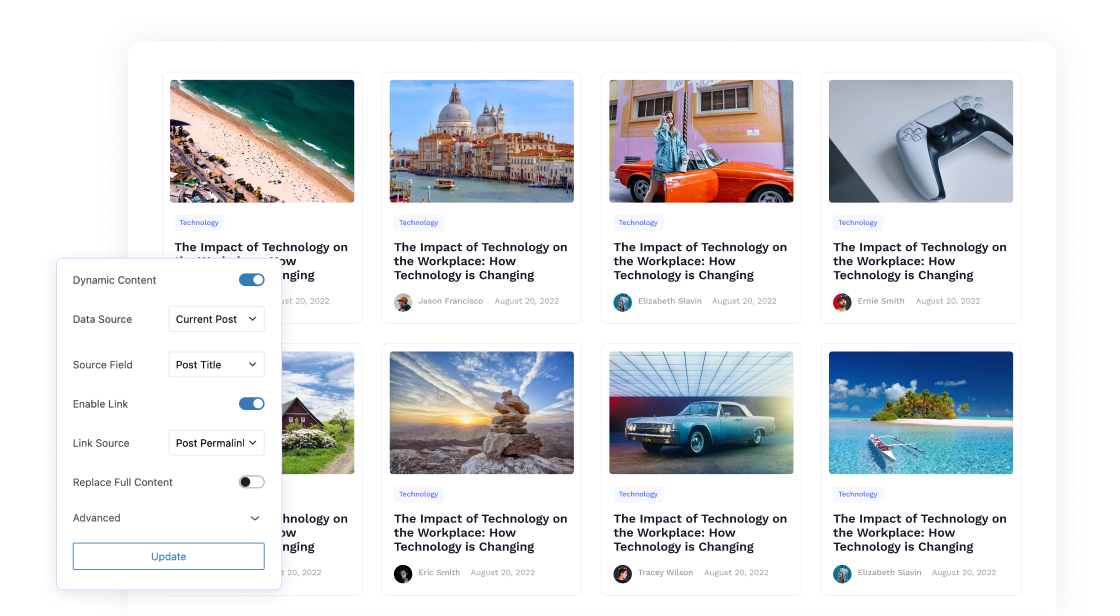Open the stacked stones sunset thumbnail
Viewport: 1120px width, 616px height.
pos(481,412)
